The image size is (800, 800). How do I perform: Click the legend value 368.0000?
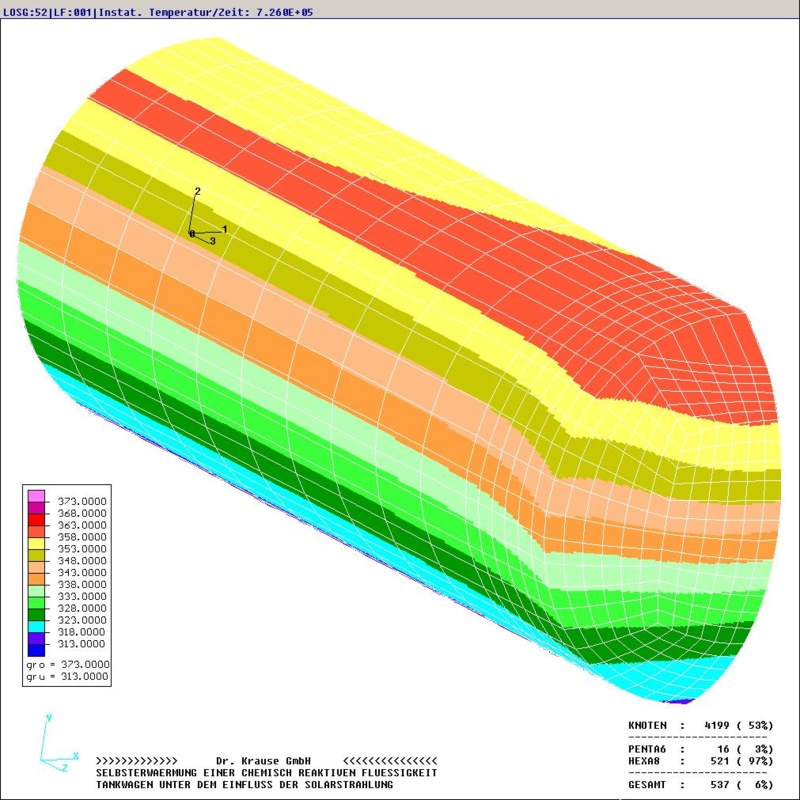point(82,513)
